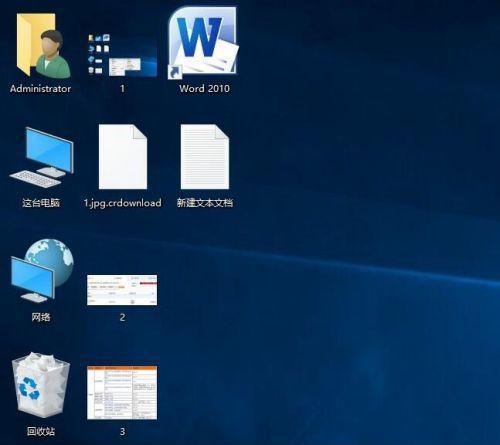This screenshot has height=445, width=500.
Task: Click the 回收站 label text
Action: pyautogui.click(x=41, y=432)
